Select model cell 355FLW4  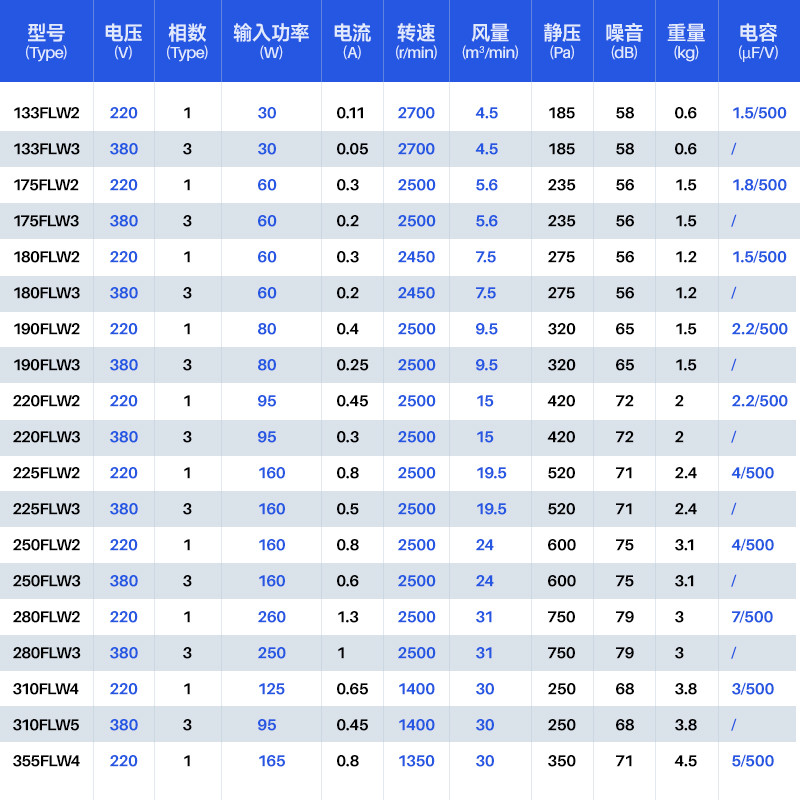tap(46, 761)
